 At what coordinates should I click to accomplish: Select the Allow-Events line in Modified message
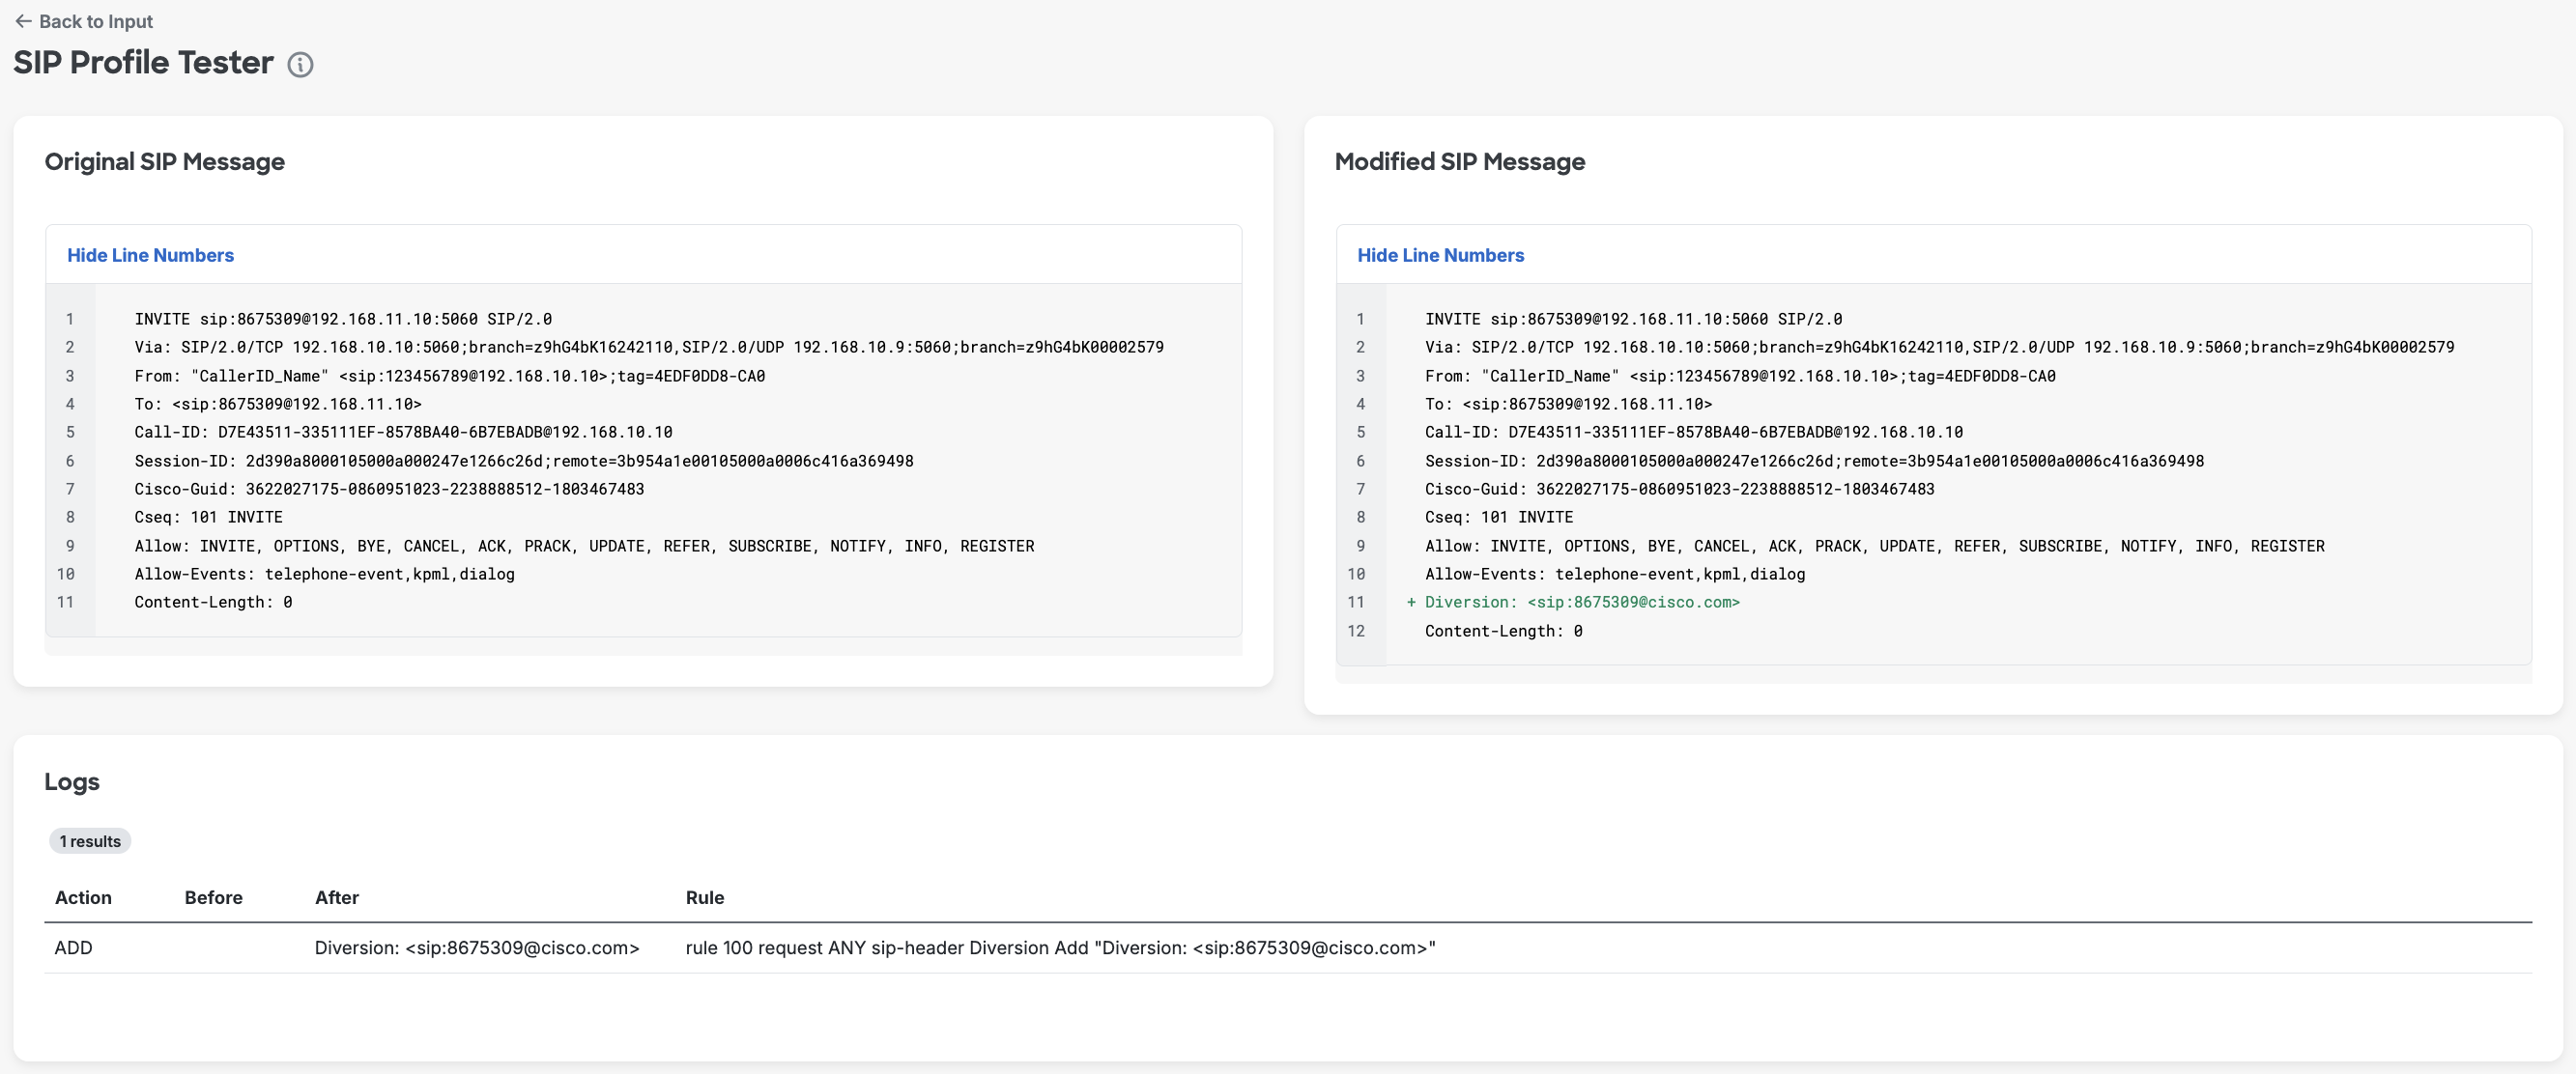pos(1615,574)
